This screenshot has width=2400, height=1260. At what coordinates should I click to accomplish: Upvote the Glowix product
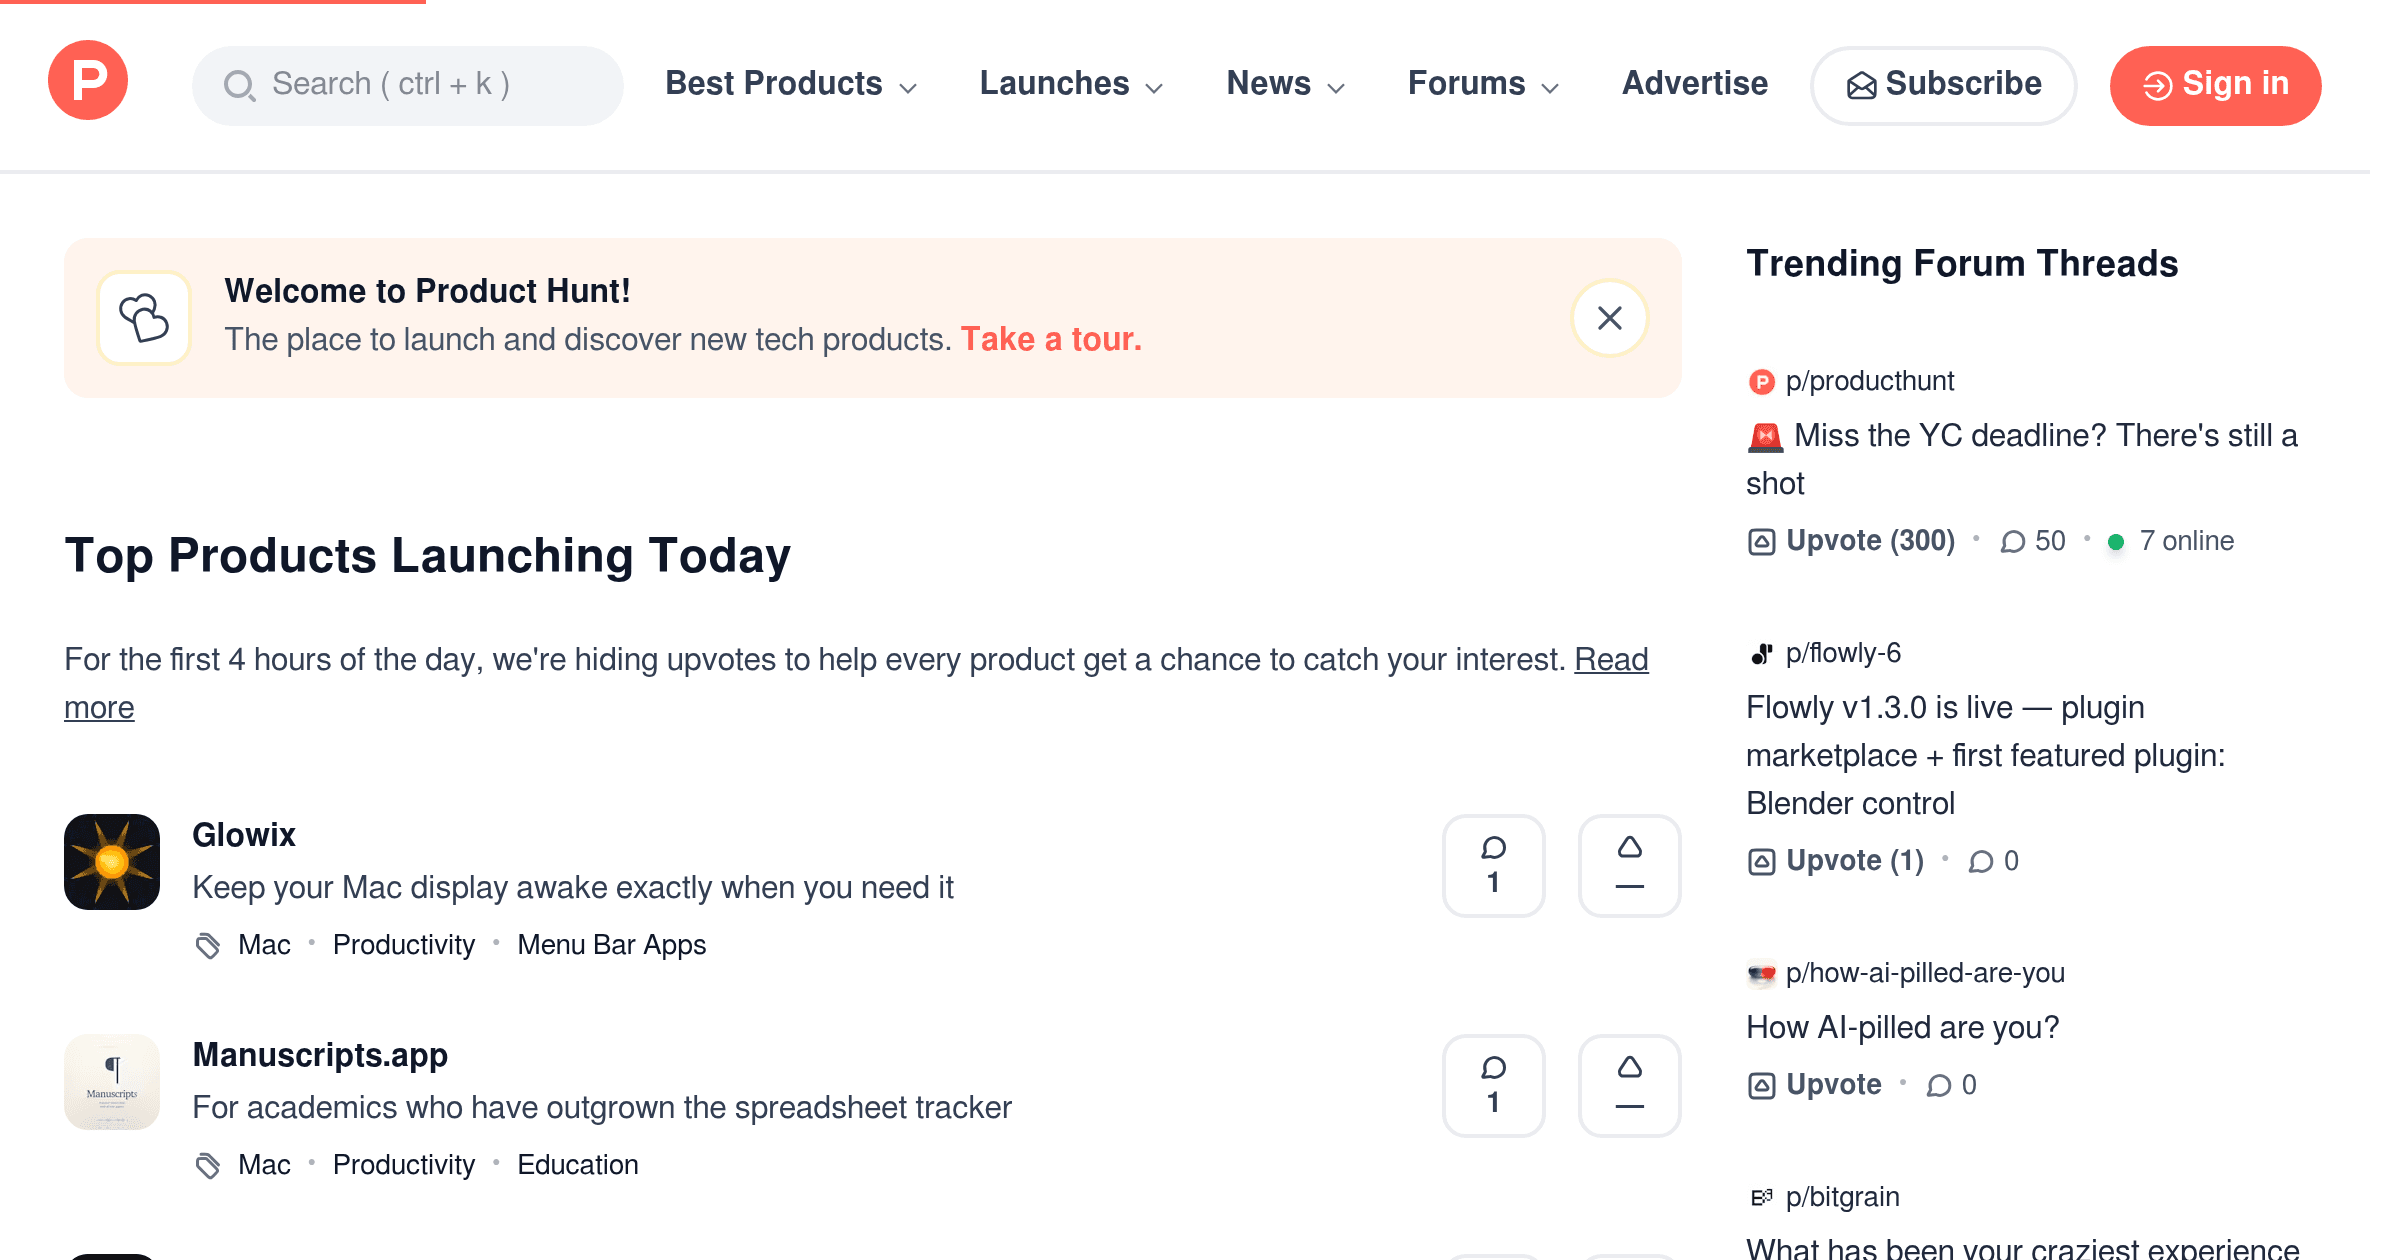1629,865
